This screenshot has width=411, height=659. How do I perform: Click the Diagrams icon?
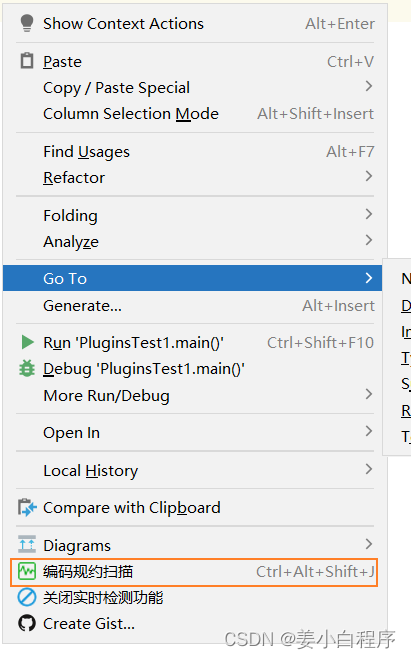27,544
